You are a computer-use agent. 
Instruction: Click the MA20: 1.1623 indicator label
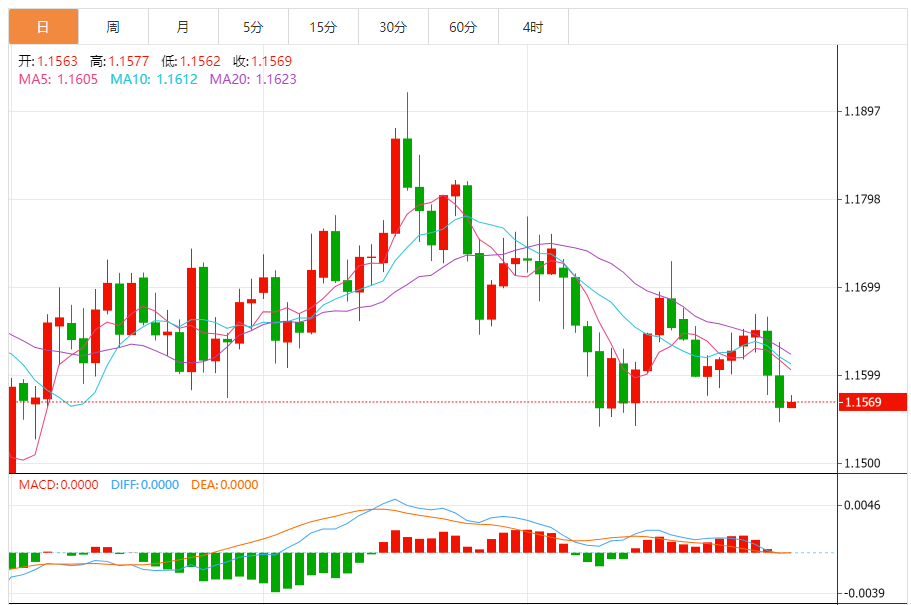[253, 79]
